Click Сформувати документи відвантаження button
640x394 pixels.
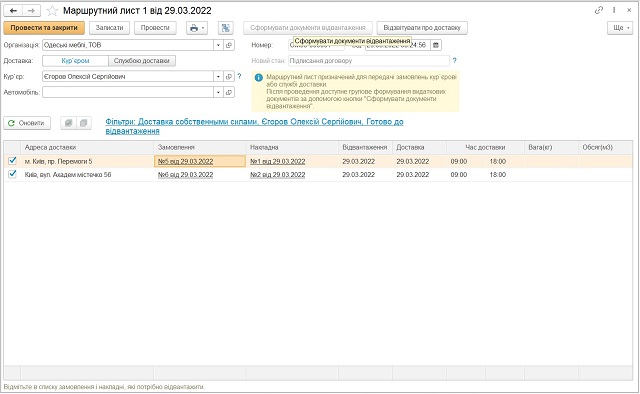(308, 28)
